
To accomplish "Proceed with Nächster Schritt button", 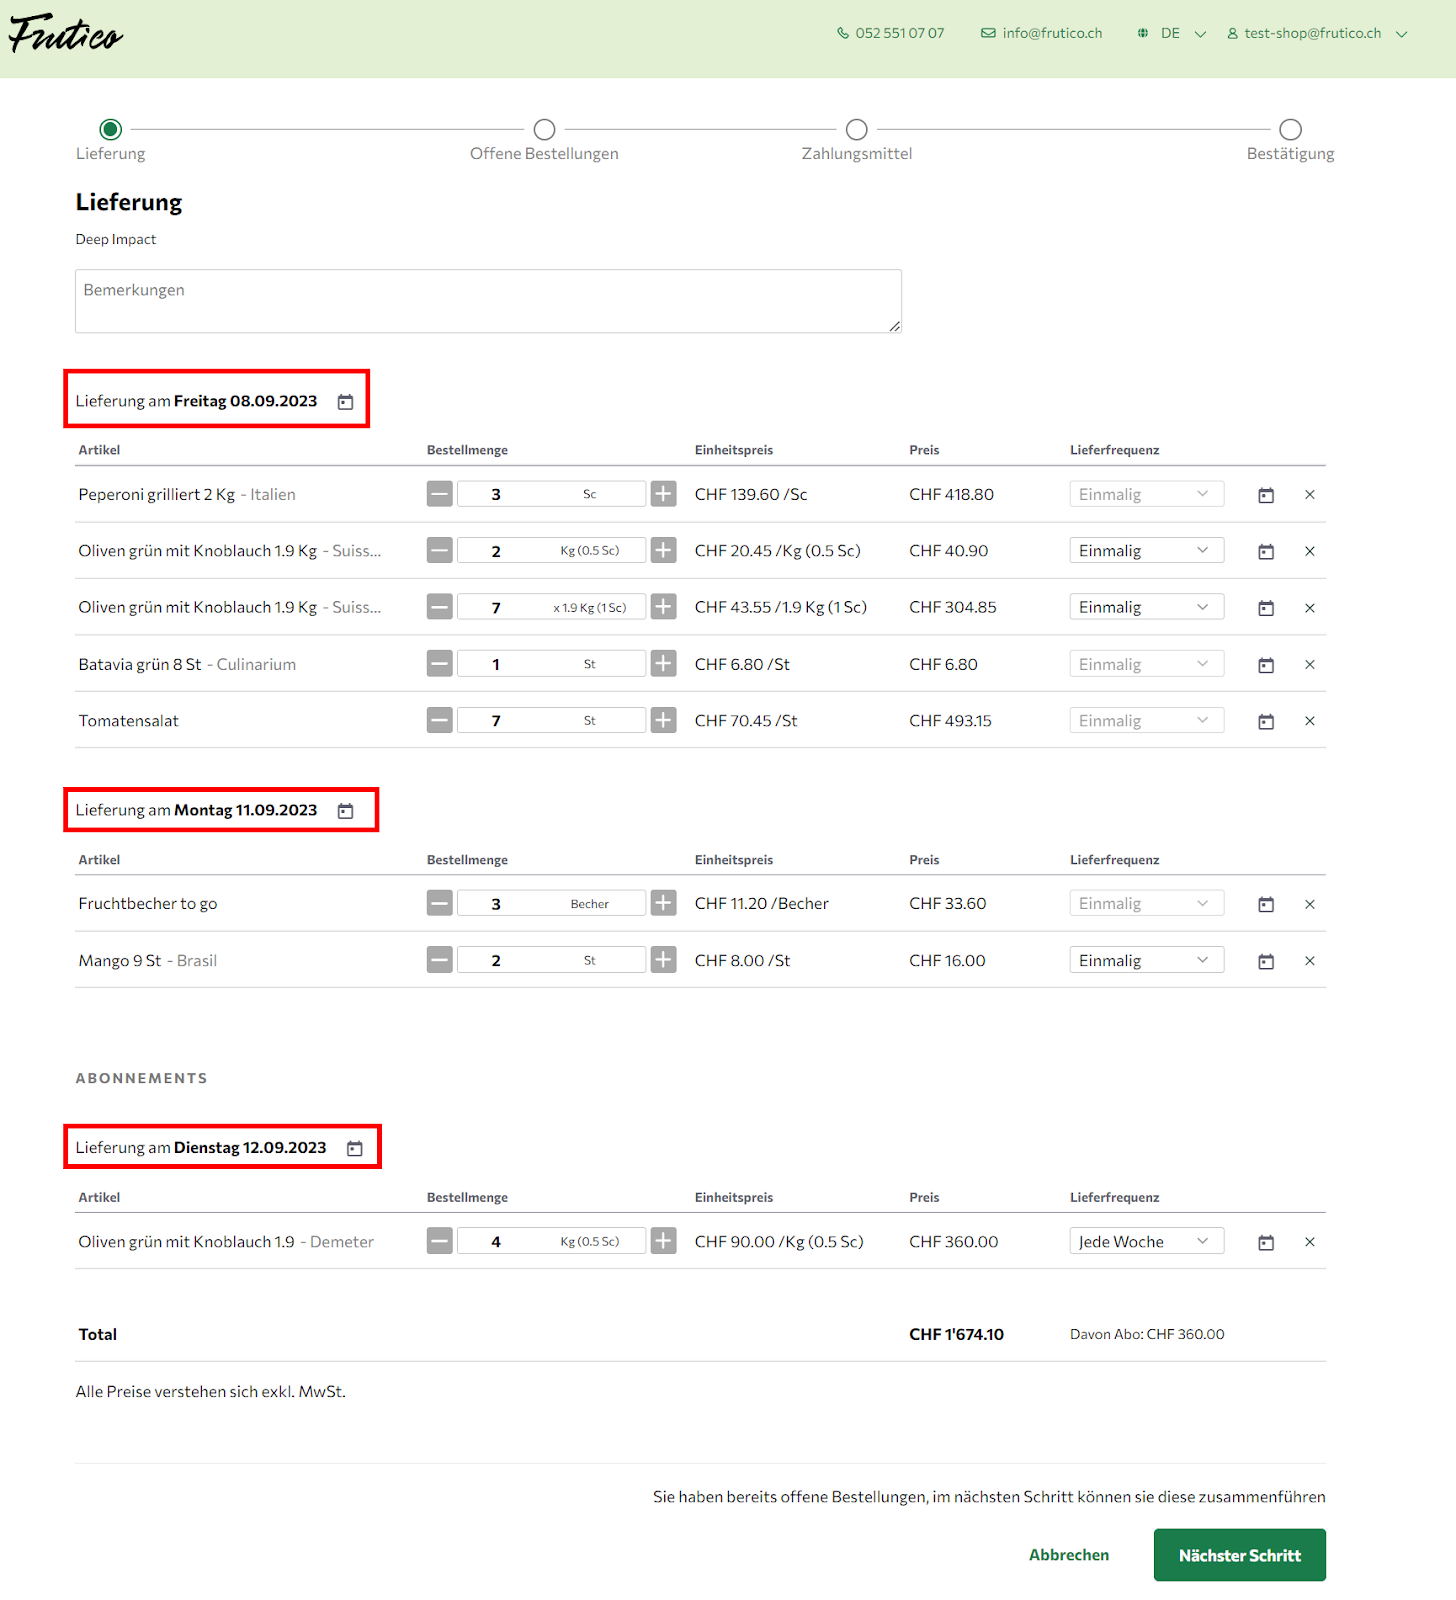I will coord(1240,1555).
